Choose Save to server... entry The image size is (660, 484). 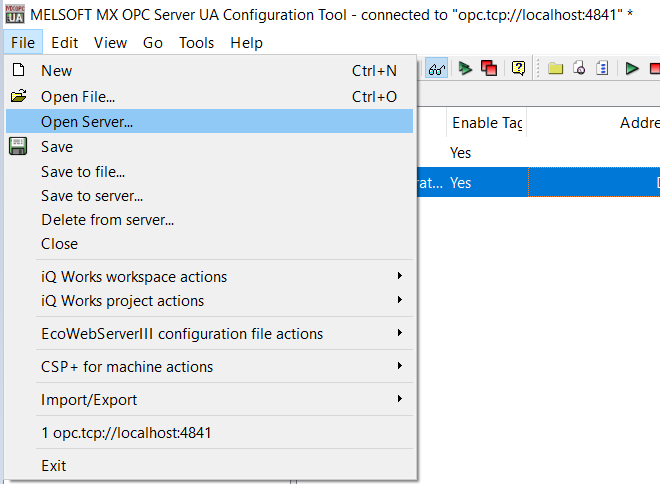(210, 196)
